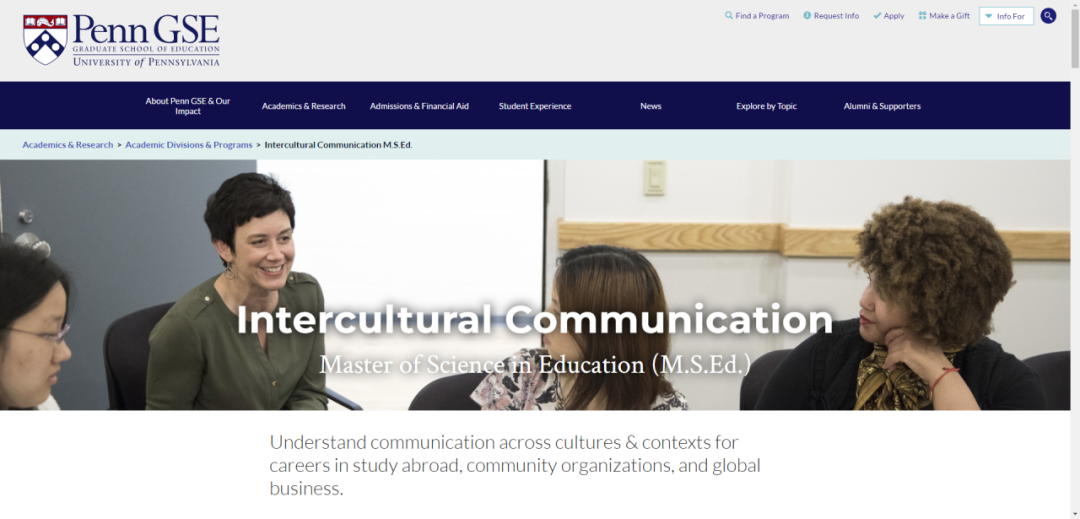Click the magnifier icon beside Find a Program
Image resolution: width=1080 pixels, height=519 pixels.
pyautogui.click(x=729, y=15)
